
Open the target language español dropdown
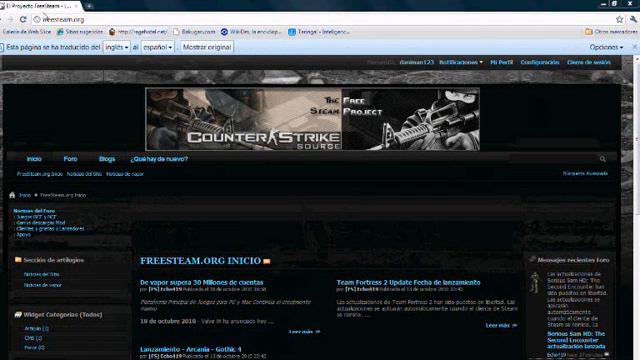(158, 47)
